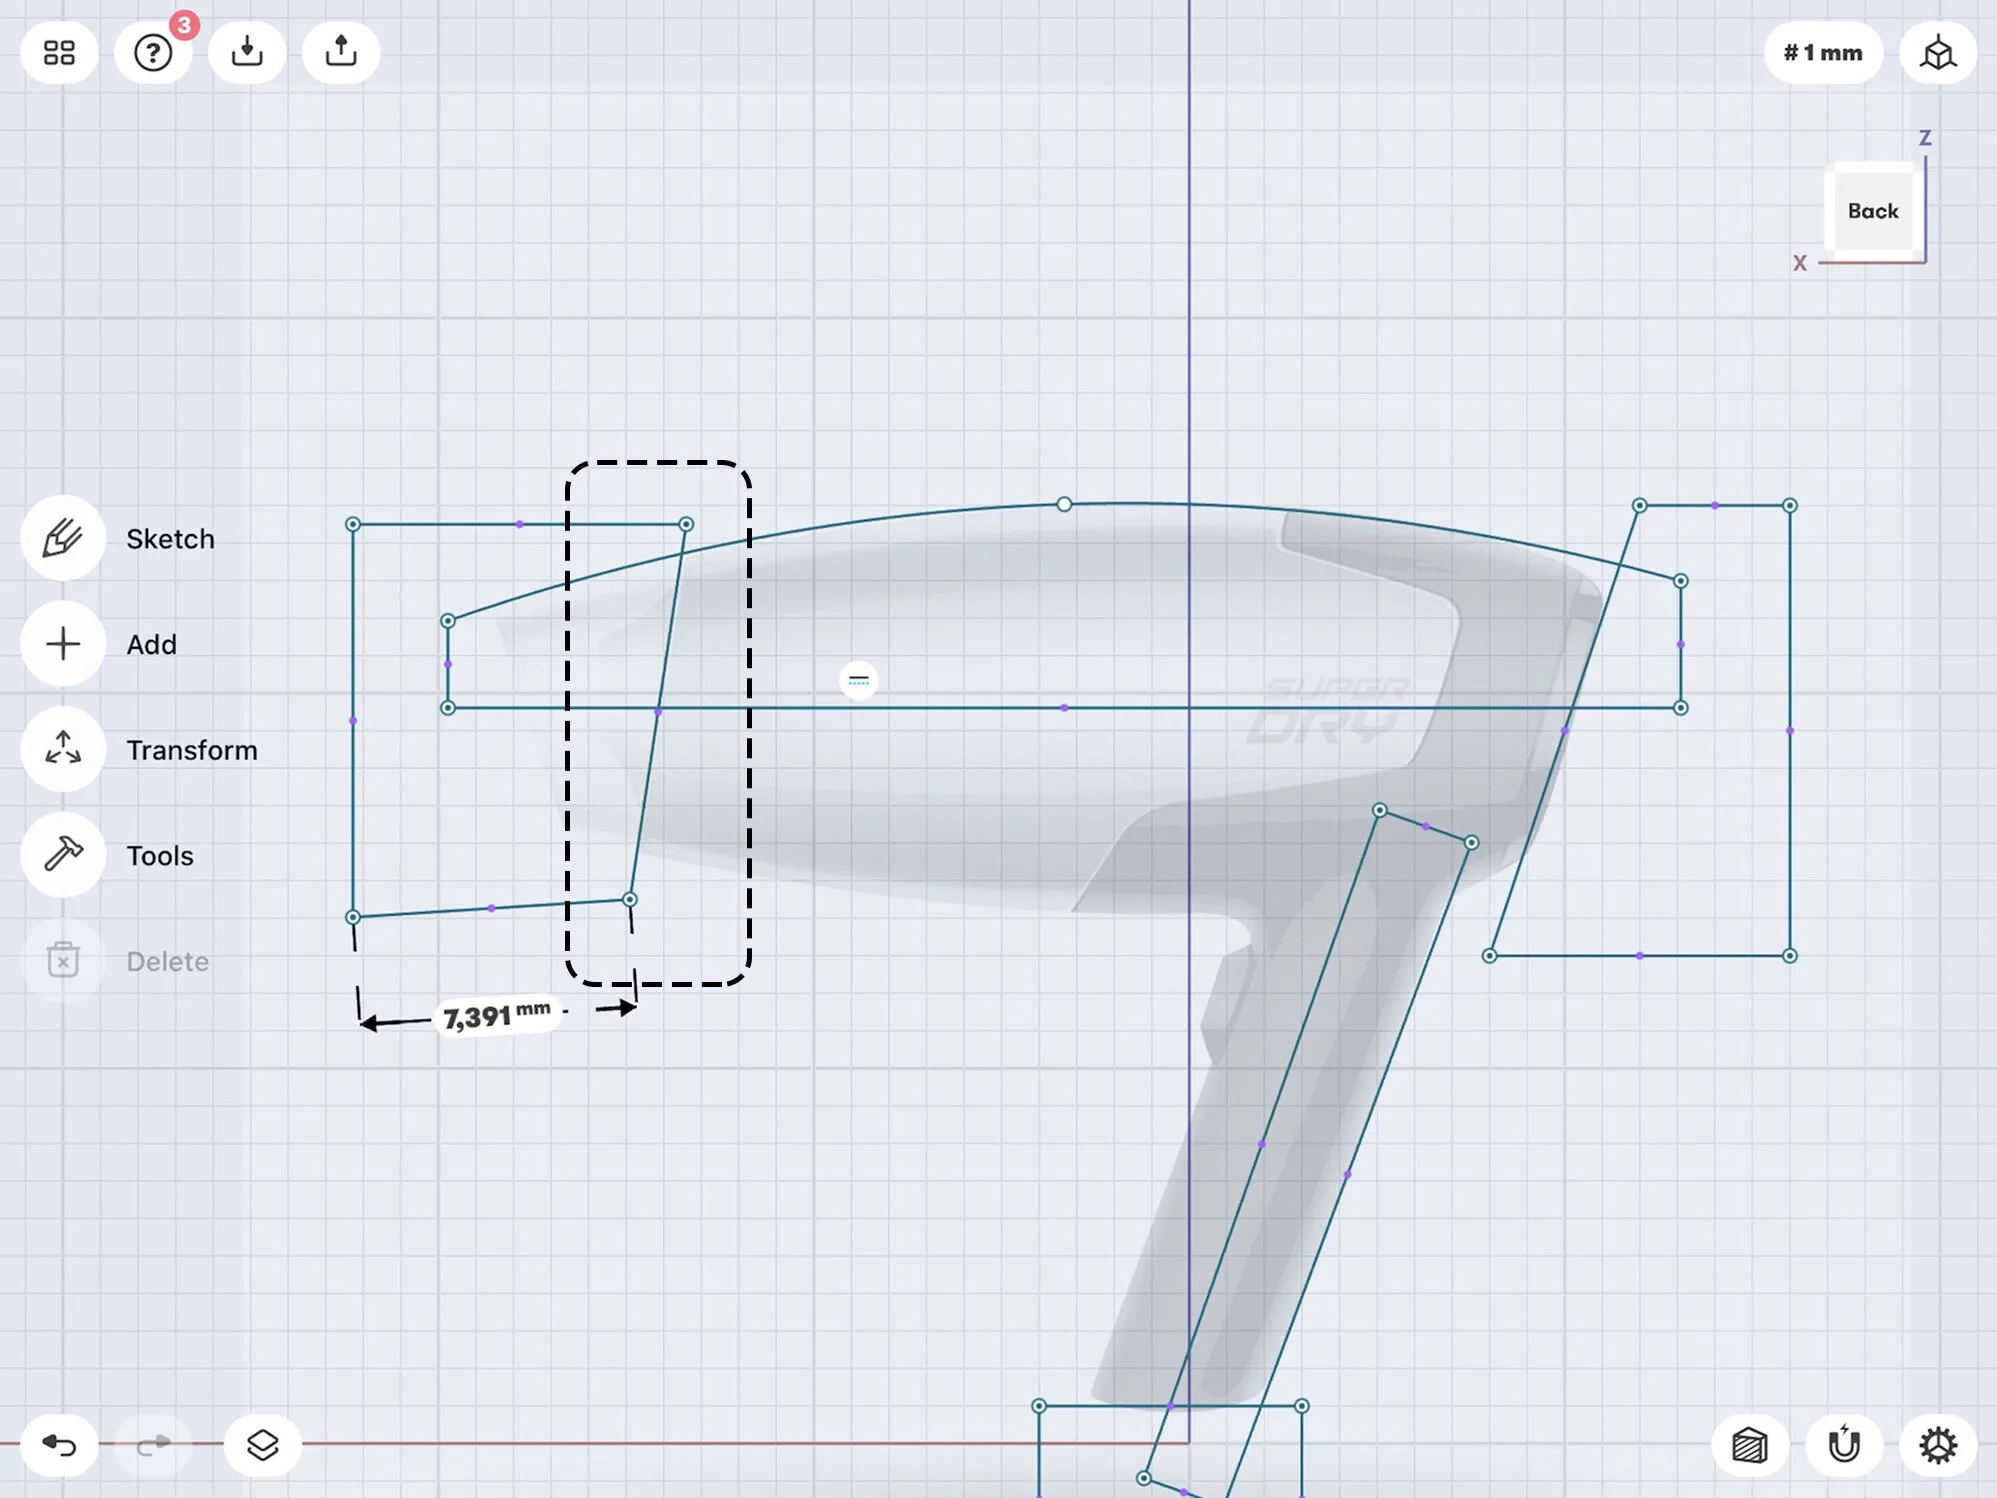Click the export share icon
Screen dimensions: 1997x1498
tap(341, 52)
